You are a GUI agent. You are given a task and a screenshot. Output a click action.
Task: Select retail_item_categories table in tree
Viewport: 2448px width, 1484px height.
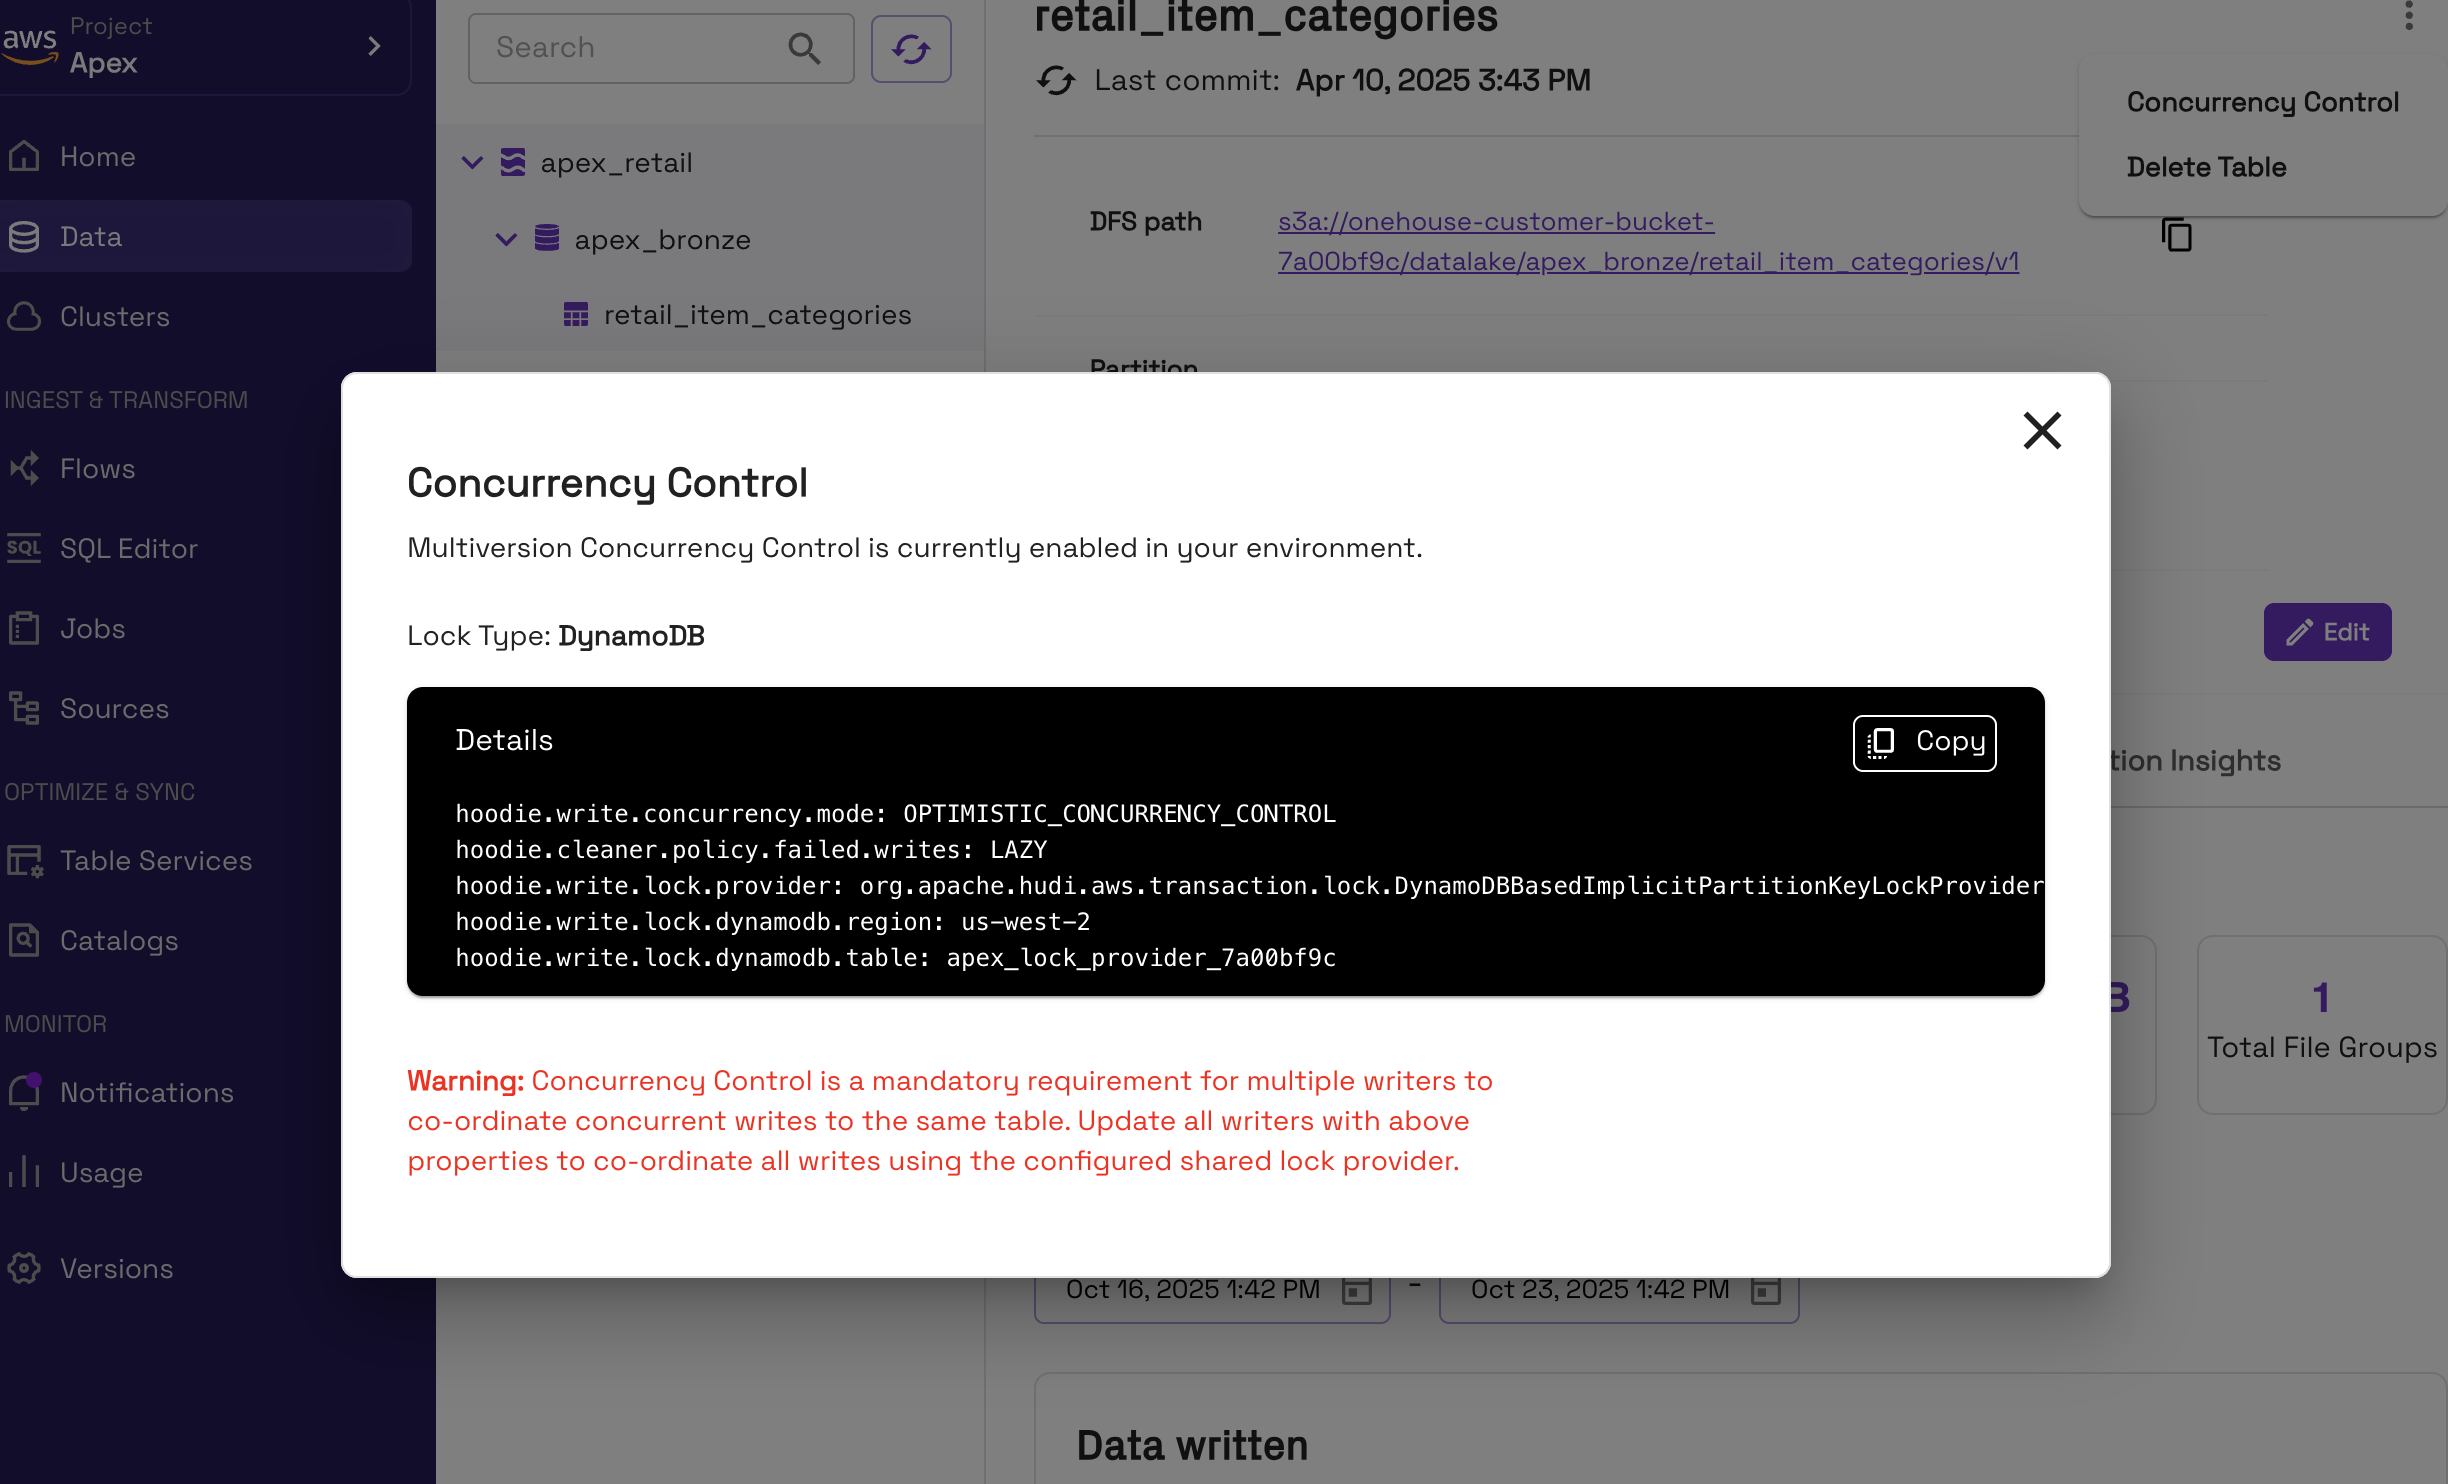(756, 315)
